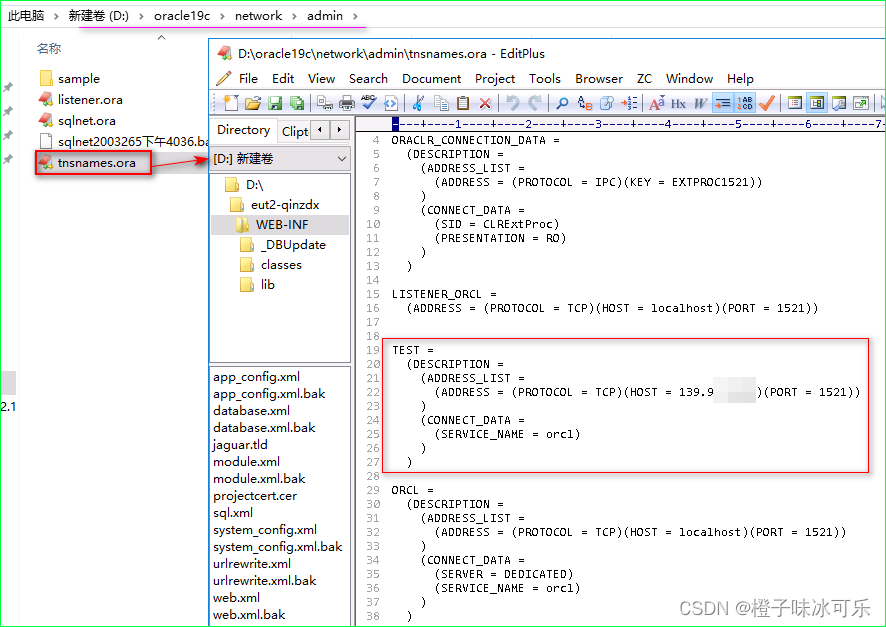Open the ZC menu
Image resolution: width=886 pixels, height=627 pixels.
[644, 79]
